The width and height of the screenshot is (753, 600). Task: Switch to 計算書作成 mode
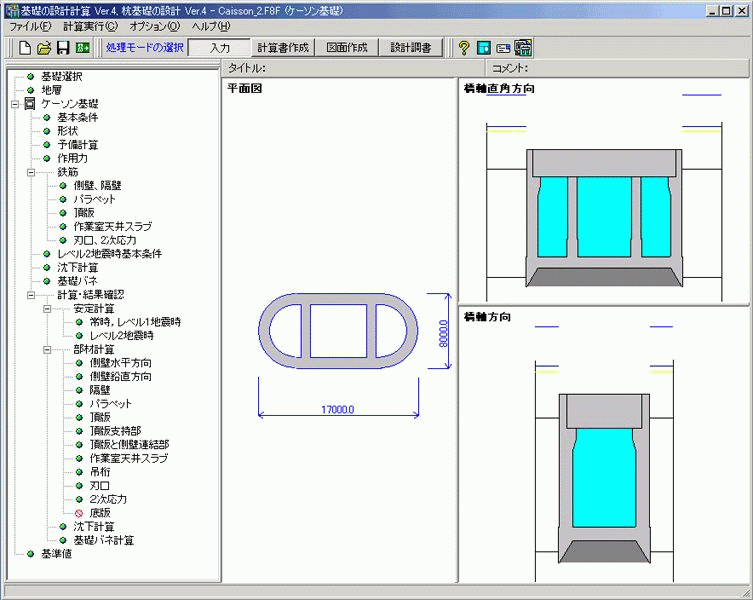[x=284, y=47]
